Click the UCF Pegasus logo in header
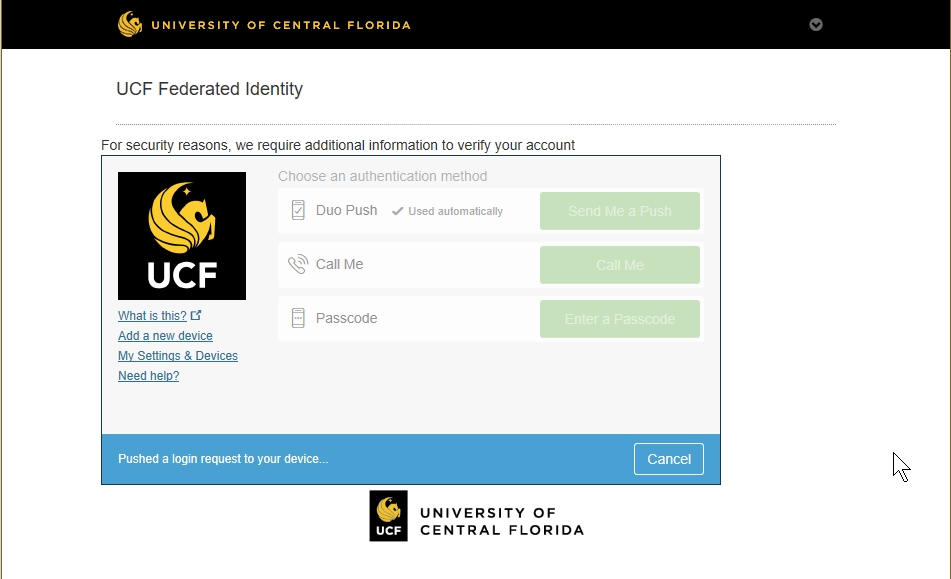The width and height of the screenshot is (951, 579). [x=130, y=24]
